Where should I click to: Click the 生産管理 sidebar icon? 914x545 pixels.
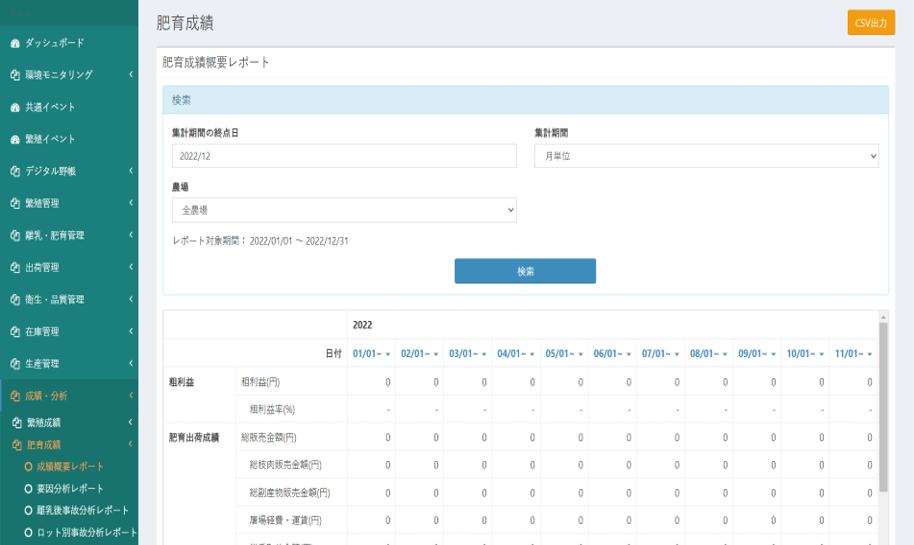pos(15,364)
